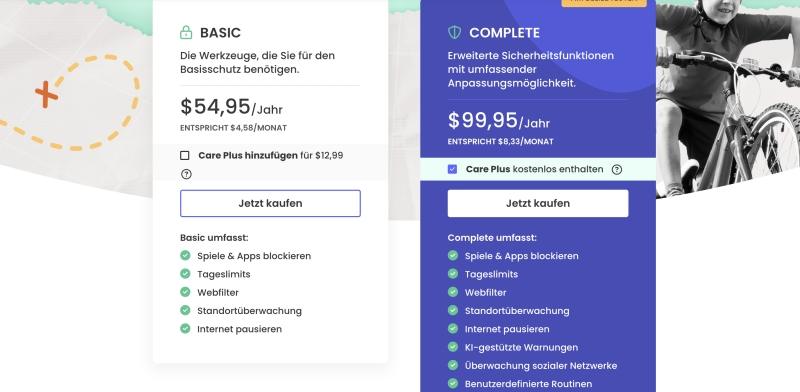Select the BASIC plan heading

click(220, 33)
